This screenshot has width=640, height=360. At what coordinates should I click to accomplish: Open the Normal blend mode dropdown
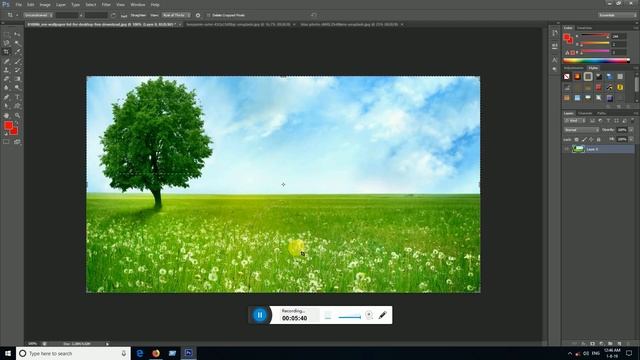[581, 130]
